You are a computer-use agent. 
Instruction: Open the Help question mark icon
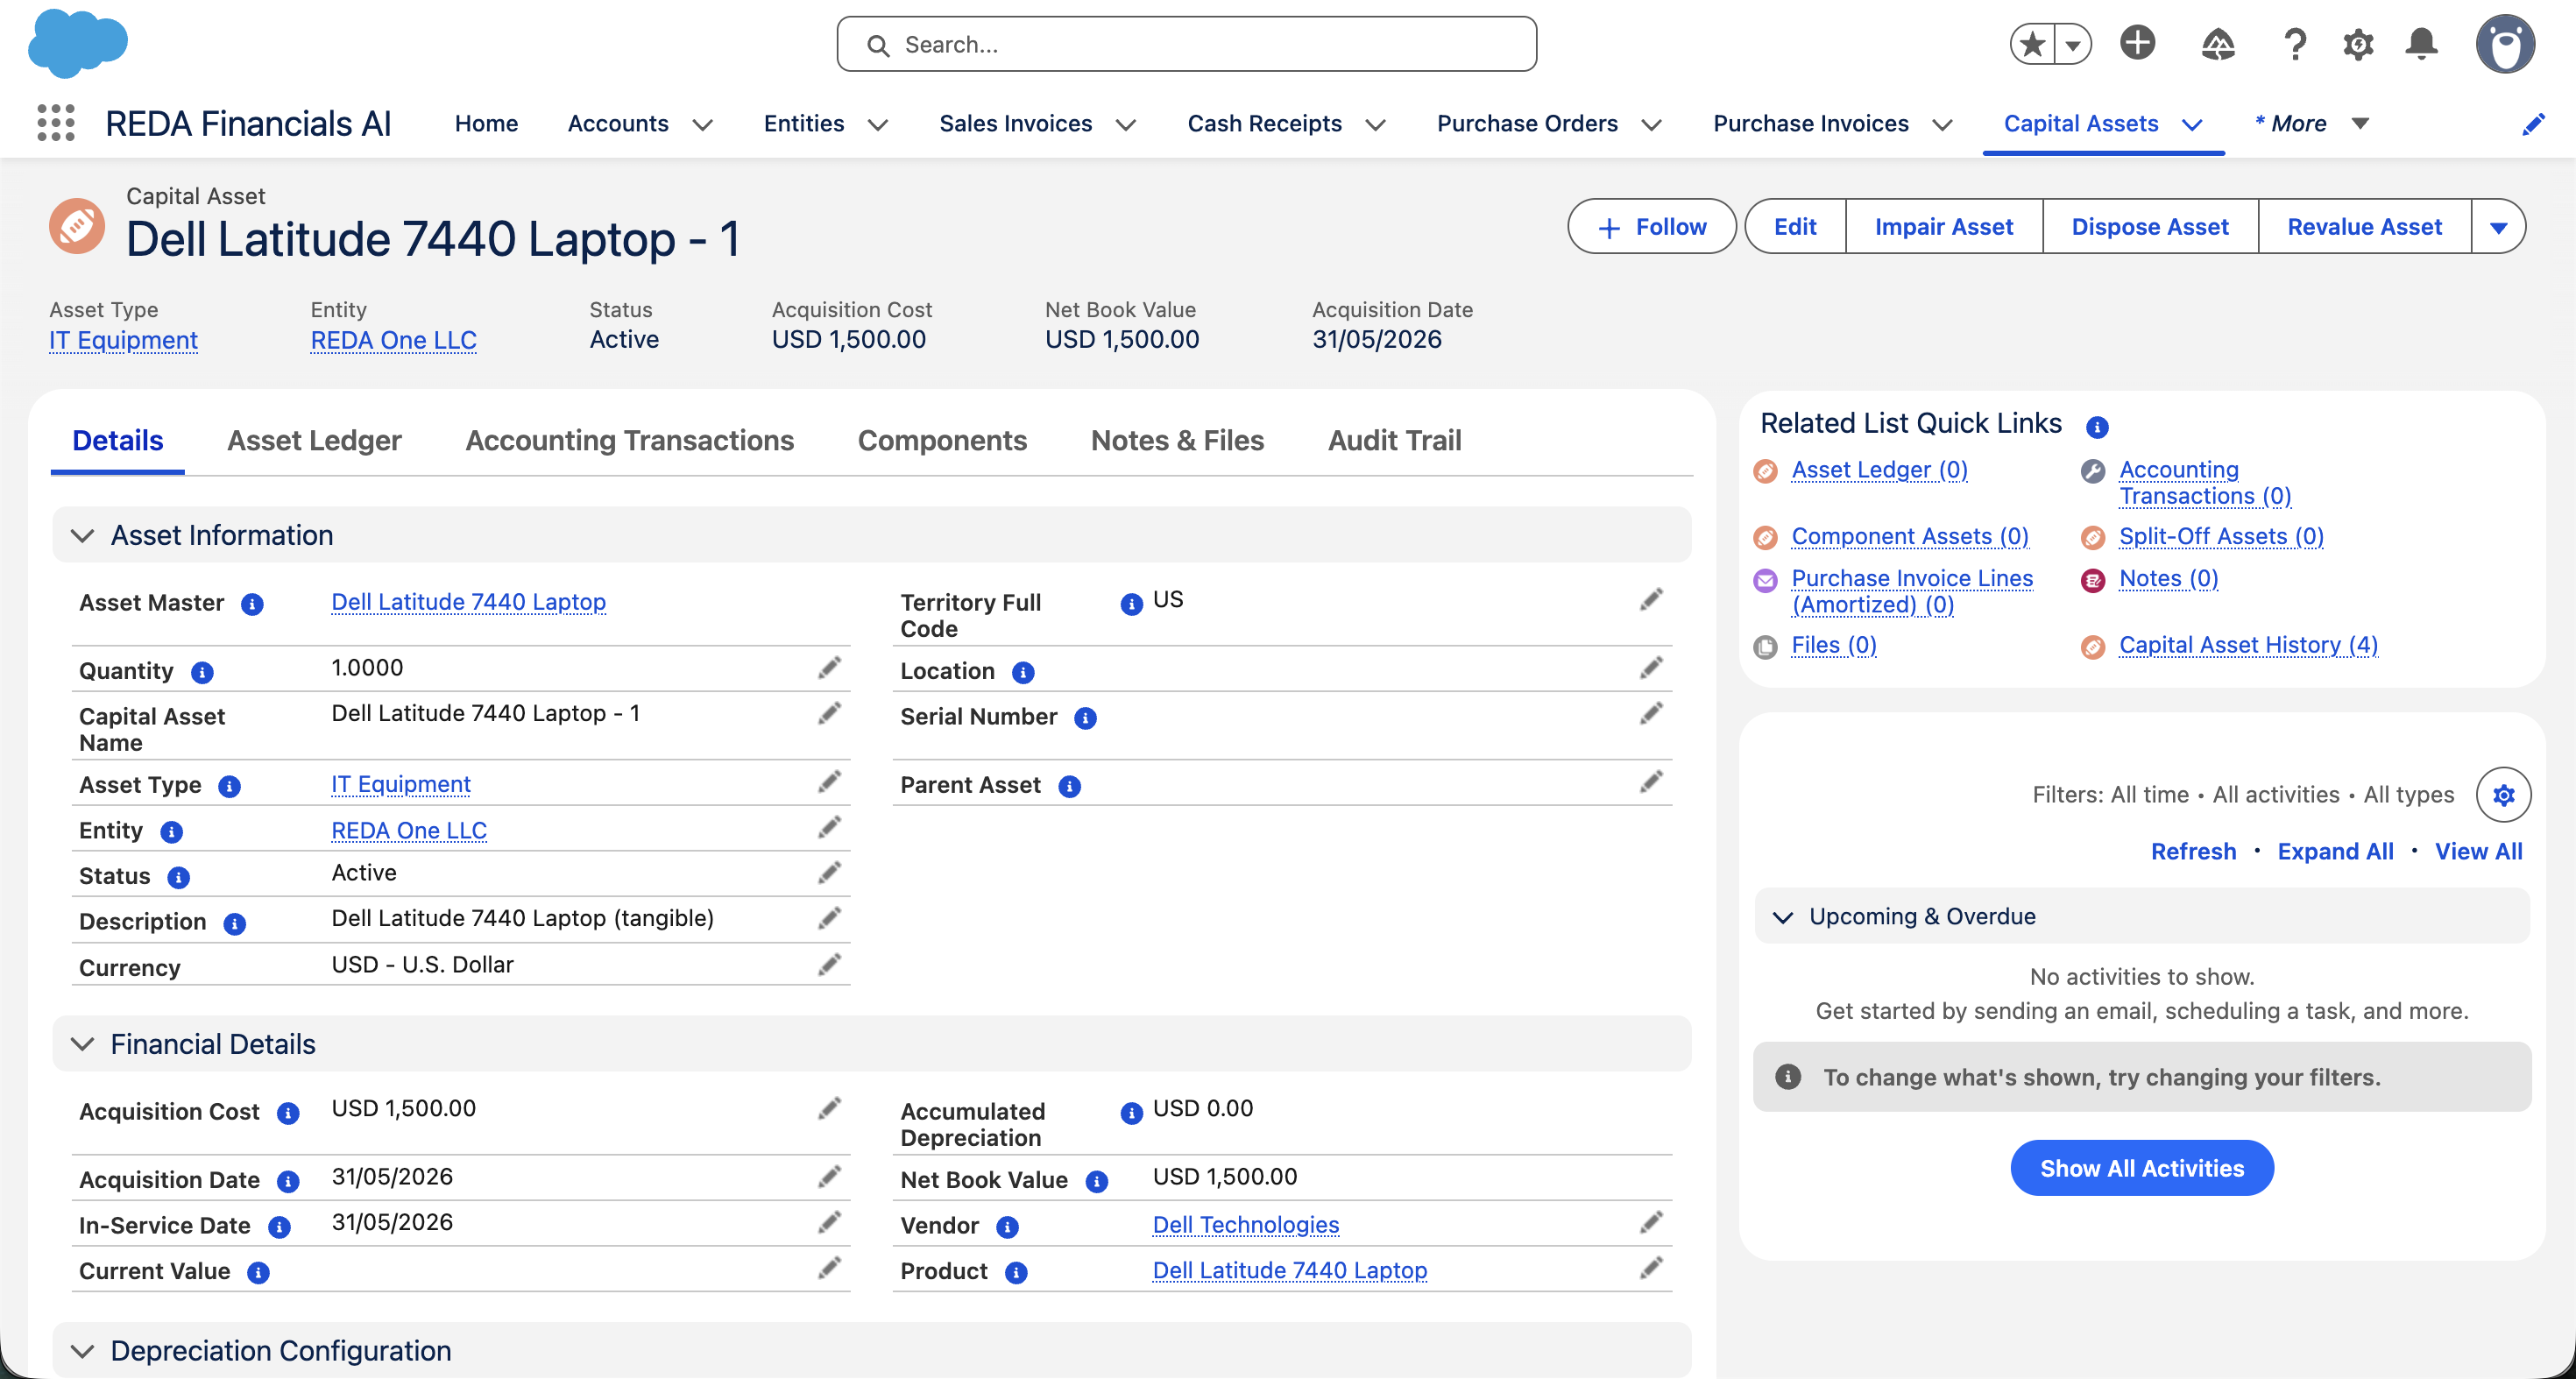pos(2295,44)
